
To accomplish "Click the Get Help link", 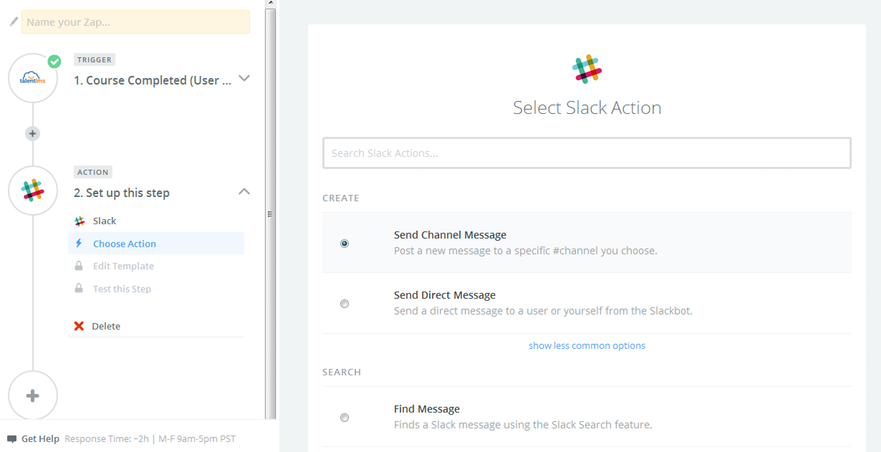I will tap(40, 439).
